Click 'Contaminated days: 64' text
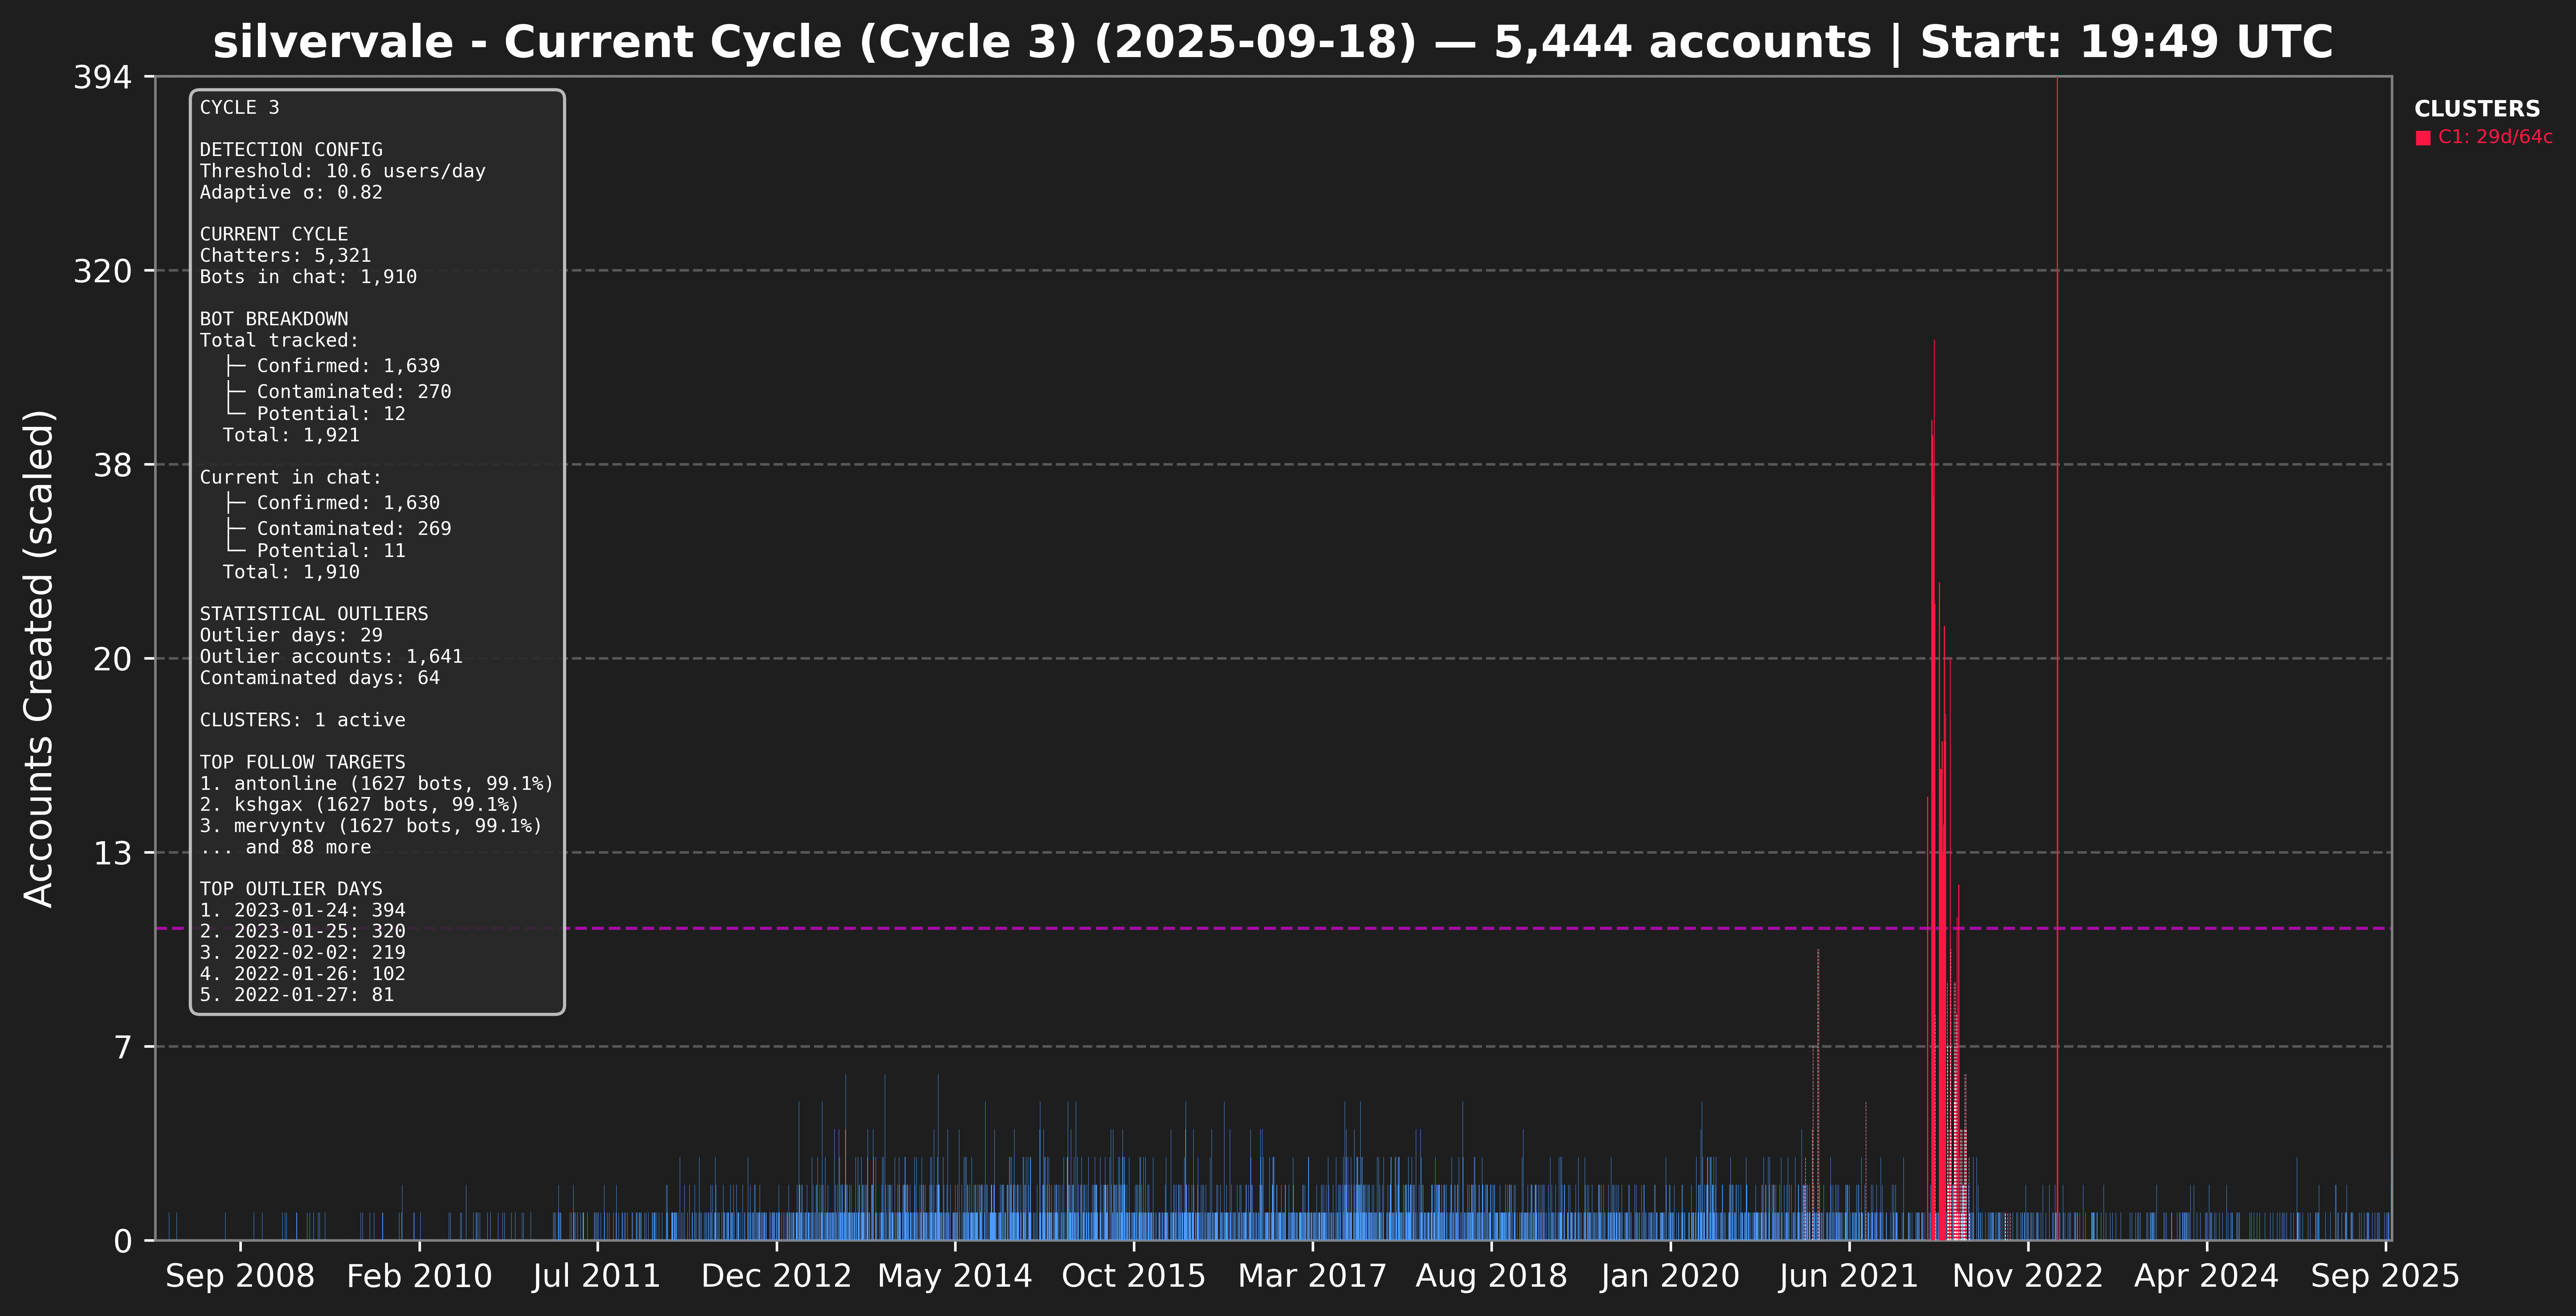 [x=319, y=678]
